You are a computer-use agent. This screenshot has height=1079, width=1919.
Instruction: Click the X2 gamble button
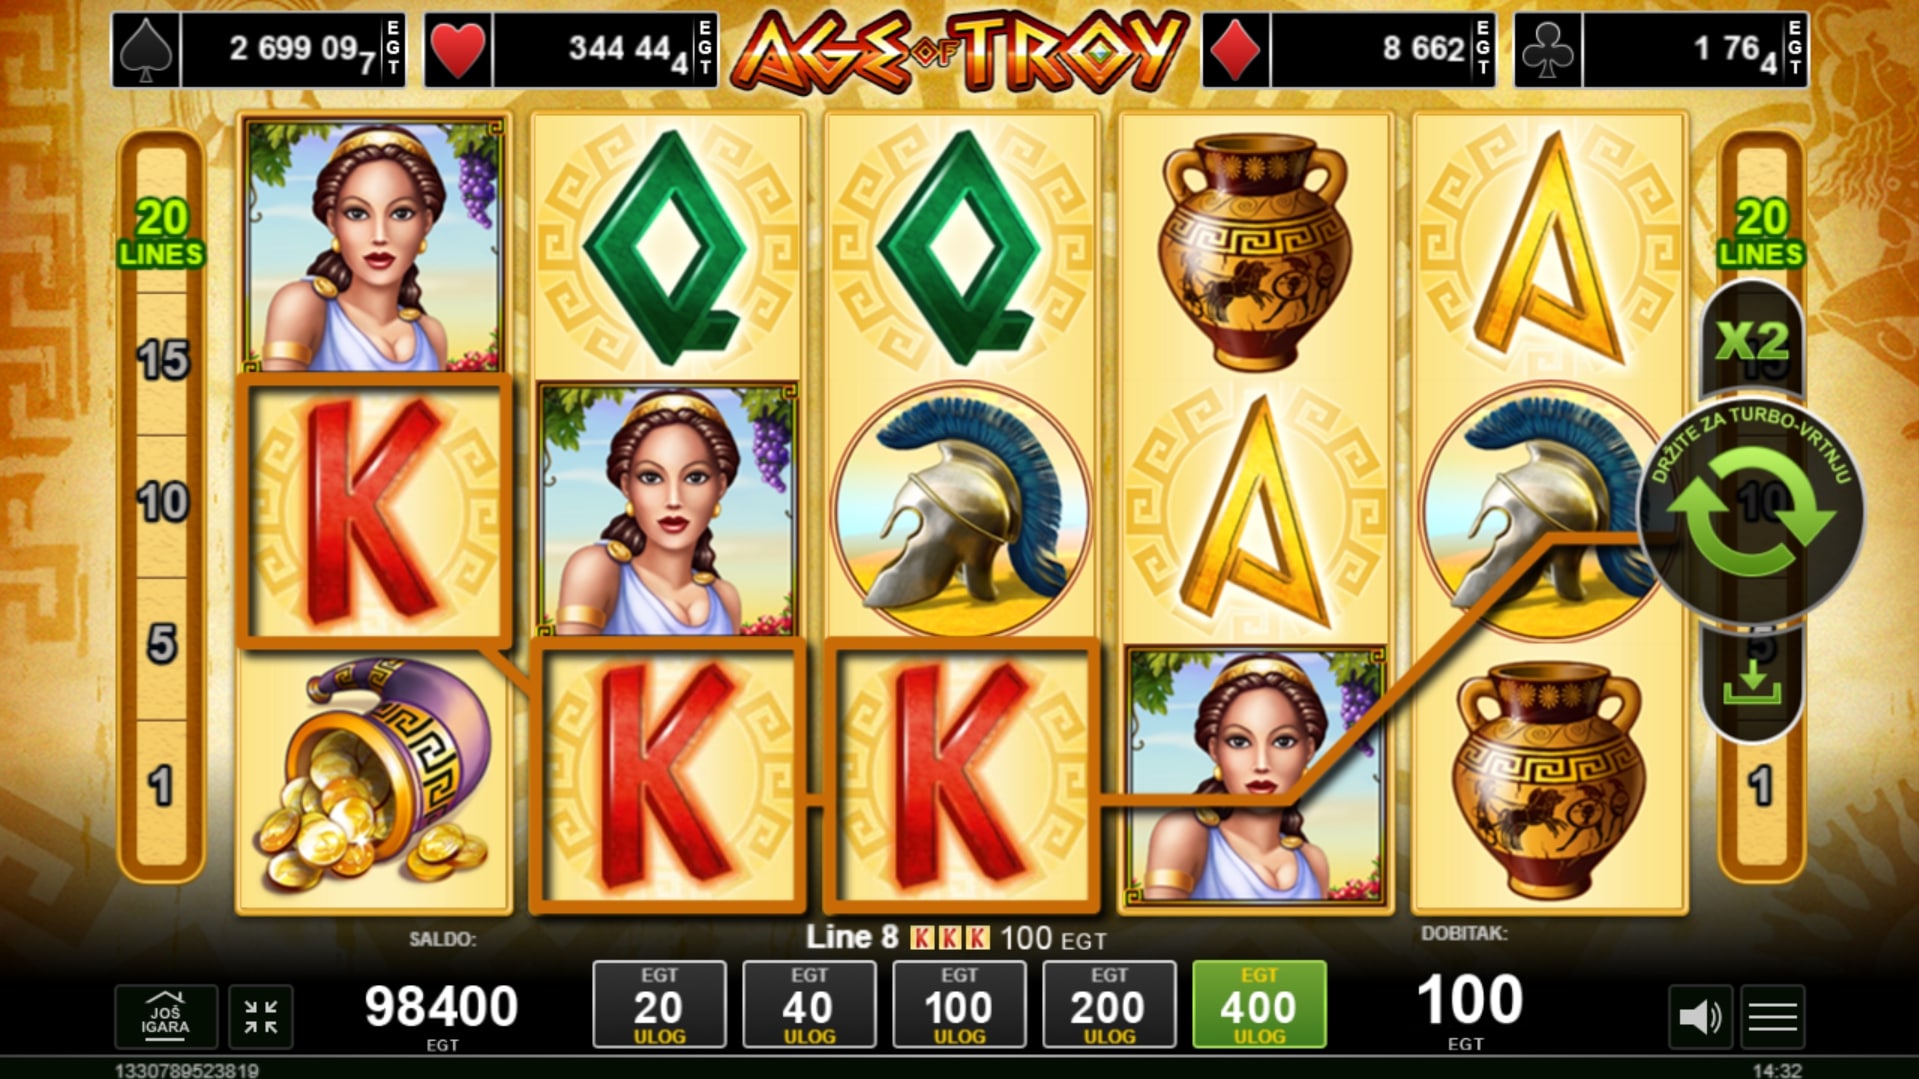1752,341
